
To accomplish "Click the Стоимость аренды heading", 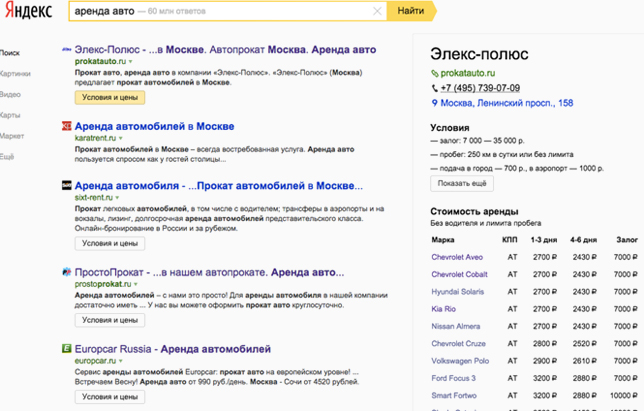I will point(474,212).
